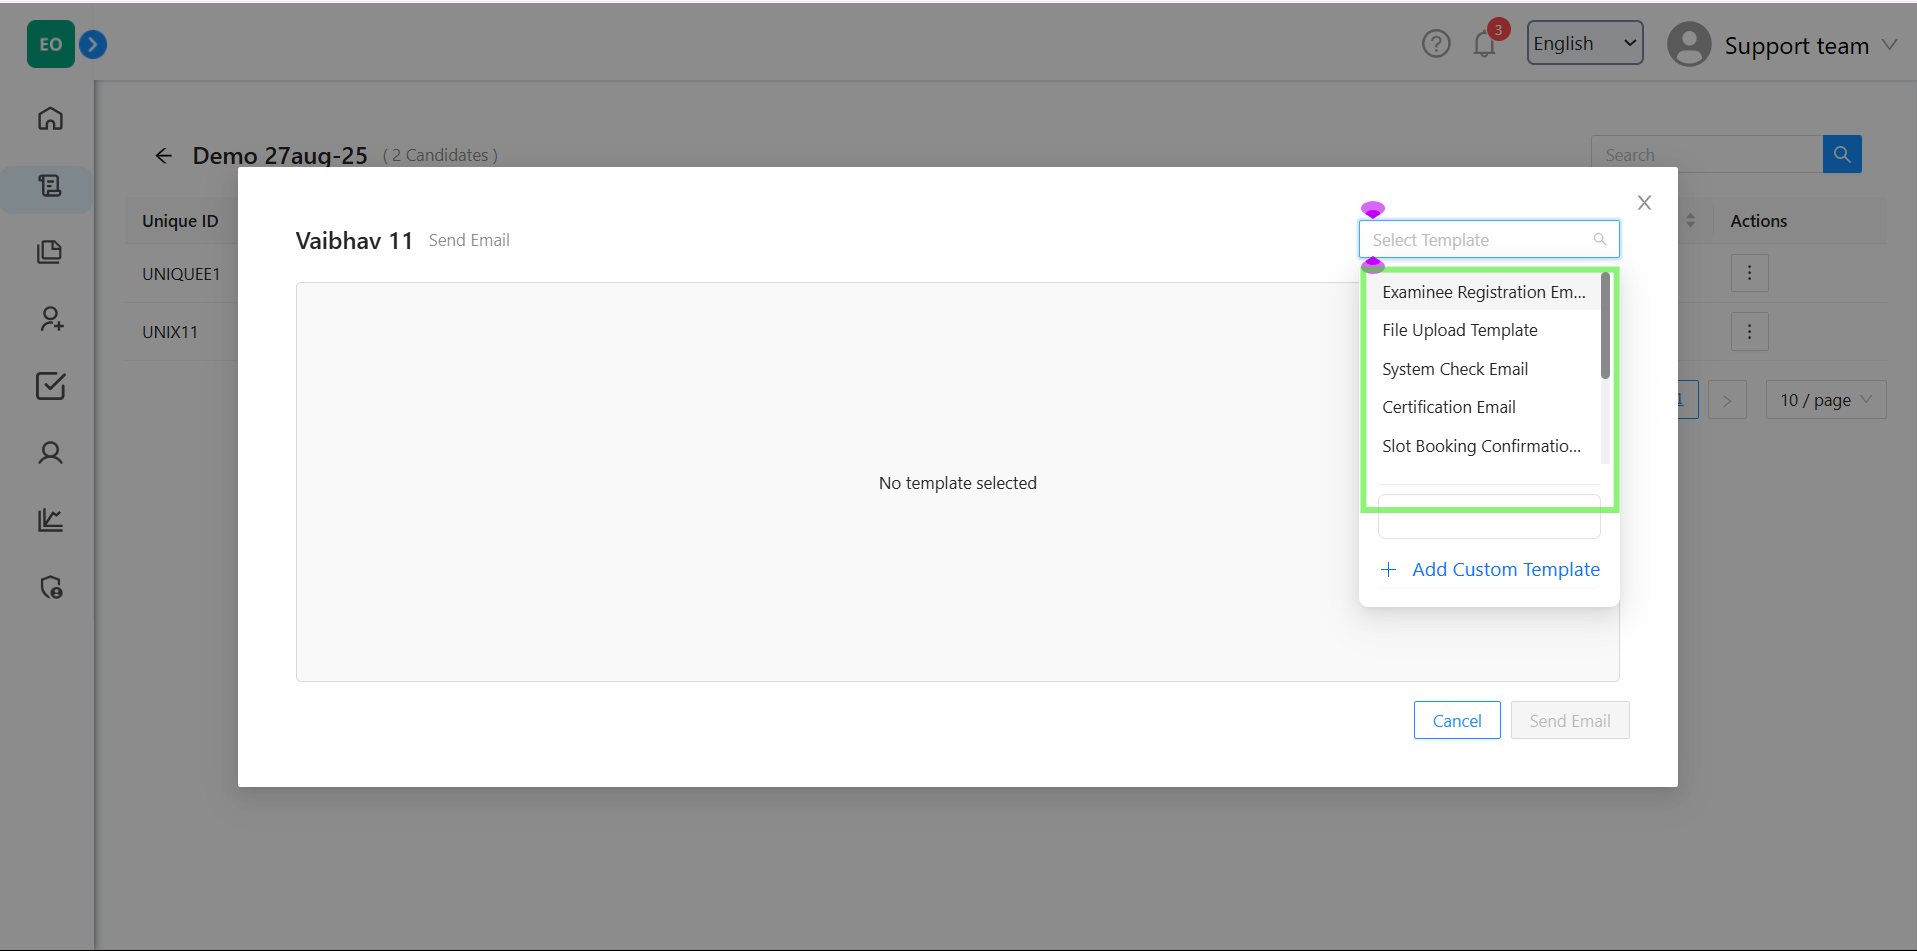
Task: Click the Cancel button
Action: 1456,721
